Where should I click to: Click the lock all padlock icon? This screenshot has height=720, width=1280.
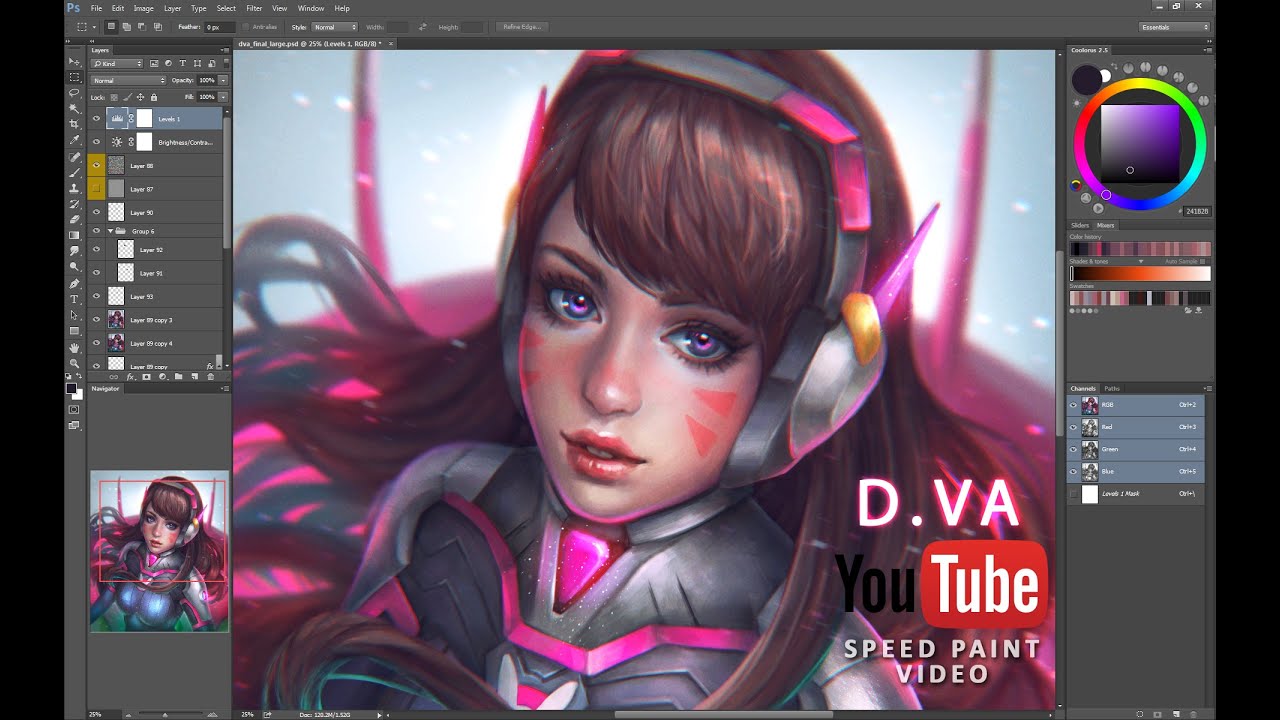point(153,97)
